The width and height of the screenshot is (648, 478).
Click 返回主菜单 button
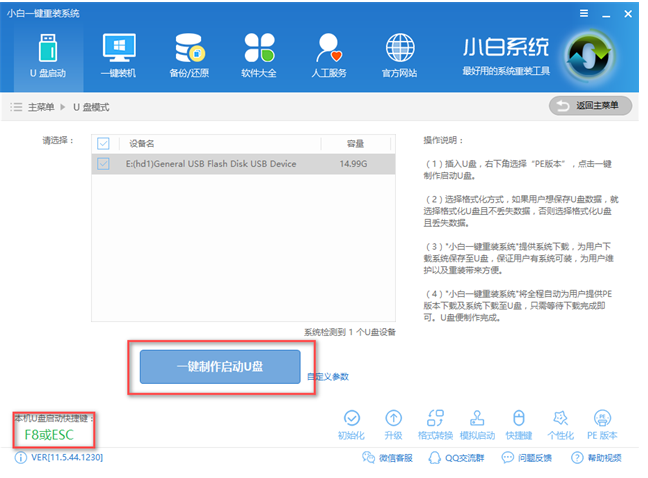coord(590,106)
